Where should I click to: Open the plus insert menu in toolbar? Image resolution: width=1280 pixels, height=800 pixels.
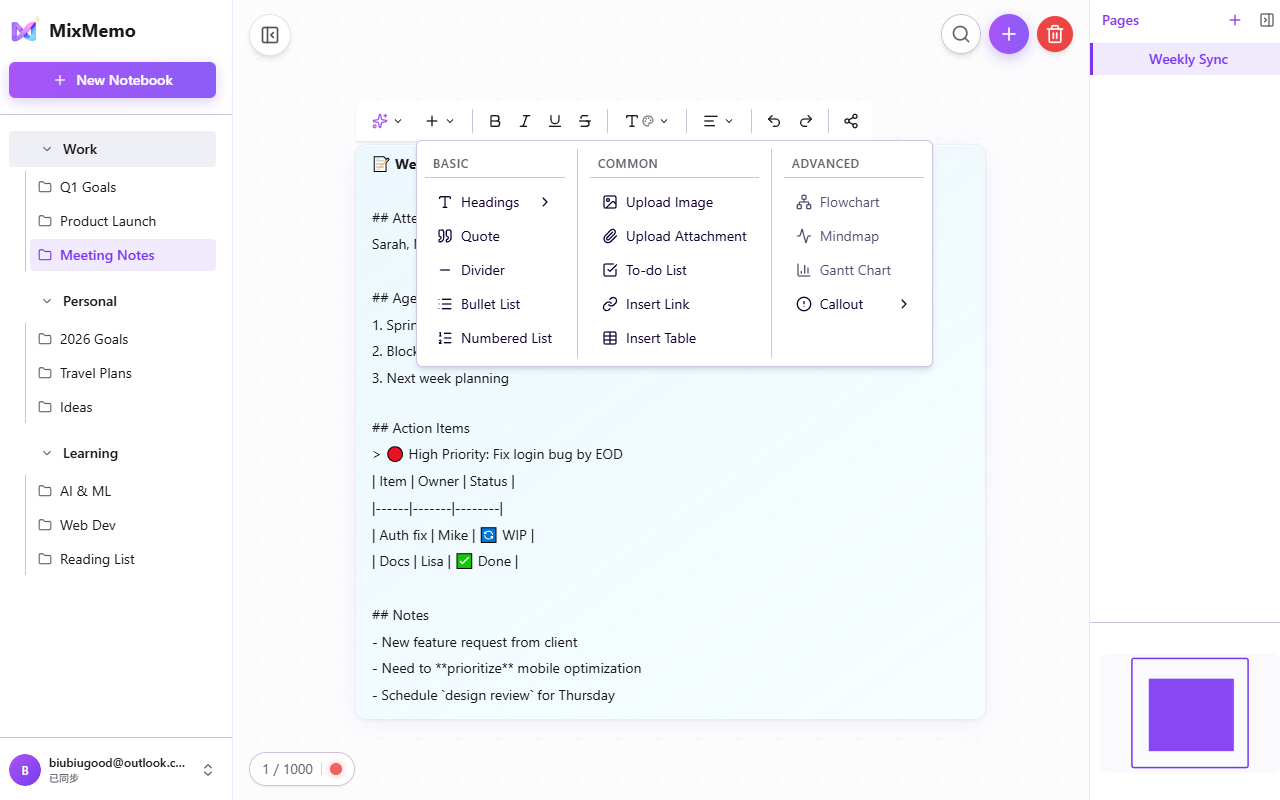pos(439,121)
